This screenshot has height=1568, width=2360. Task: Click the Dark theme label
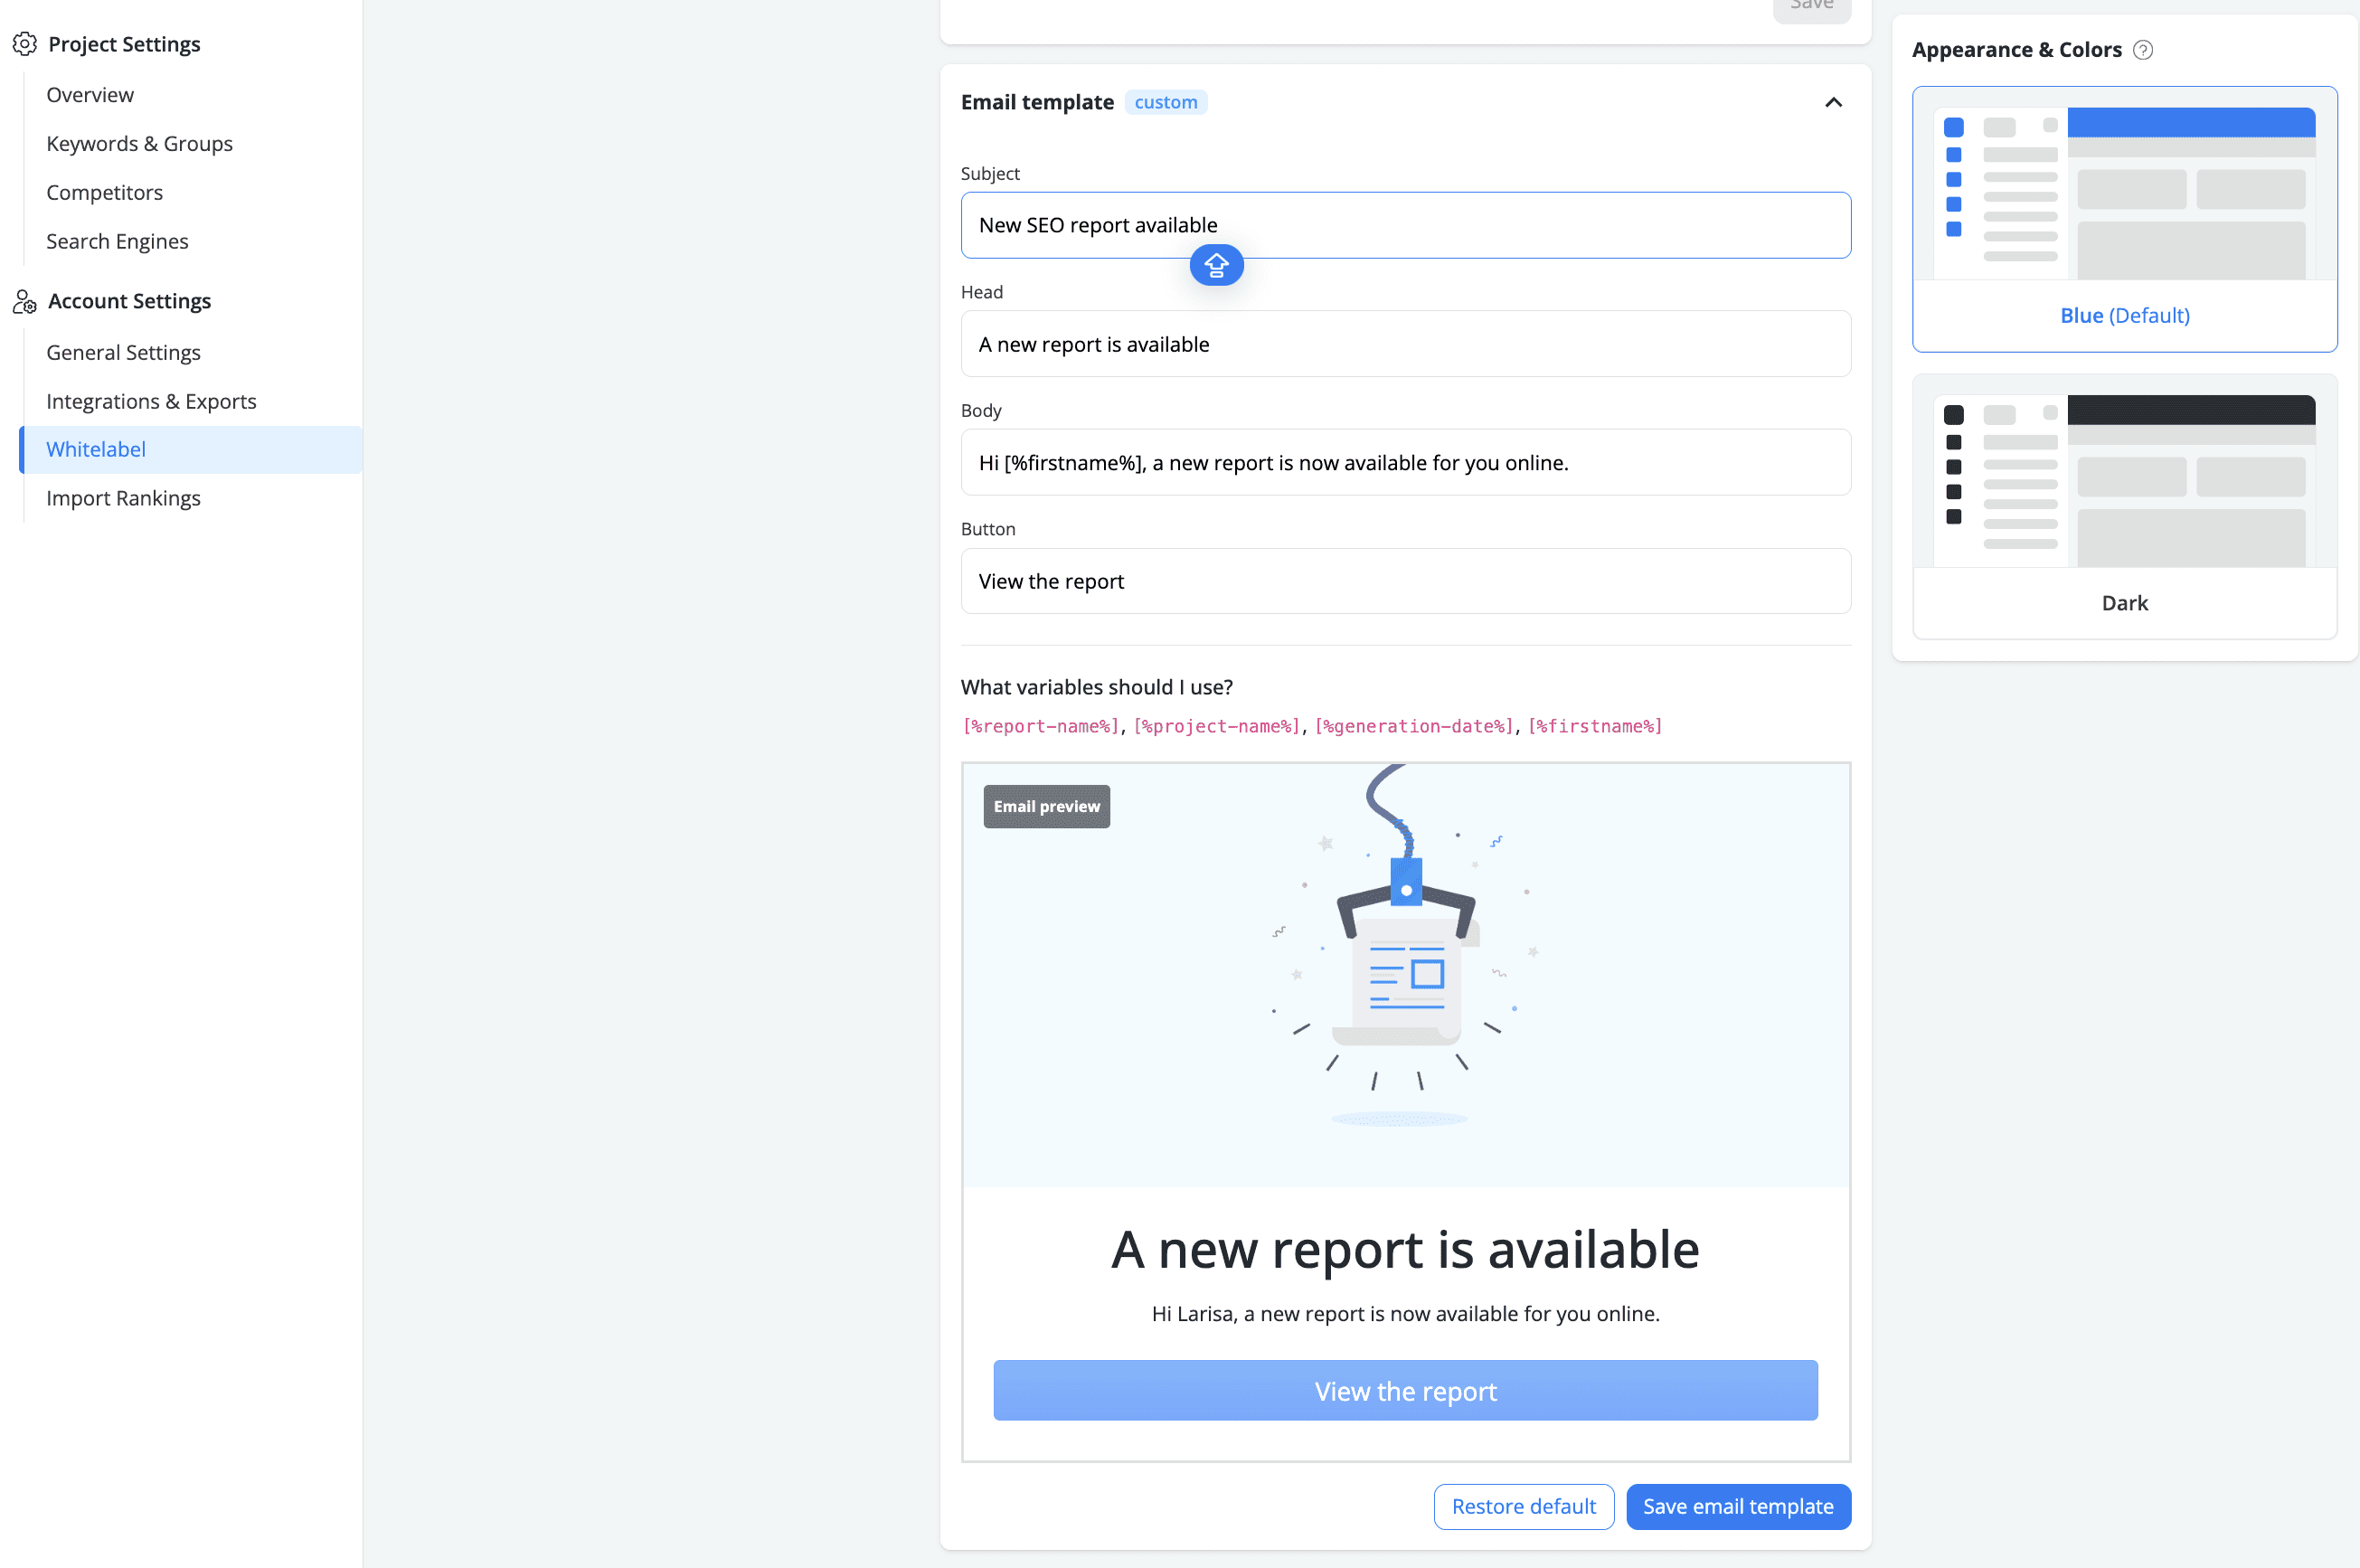pyautogui.click(x=2124, y=603)
